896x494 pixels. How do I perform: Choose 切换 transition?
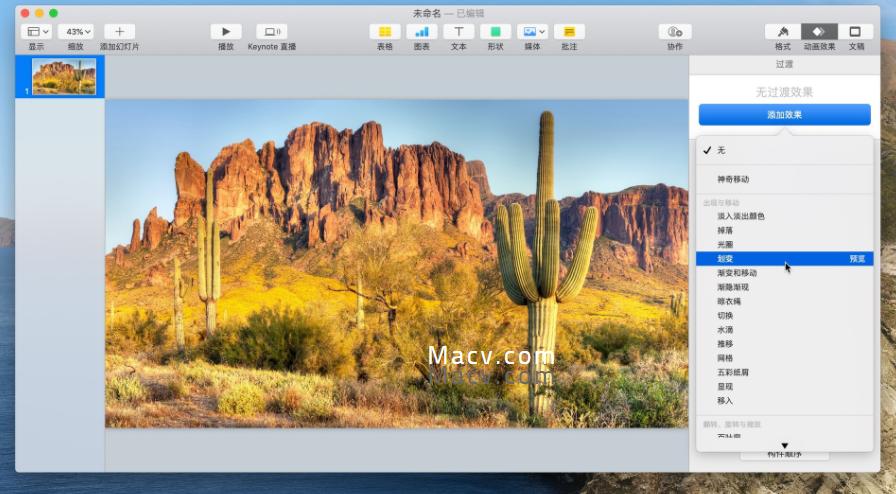(x=785, y=316)
